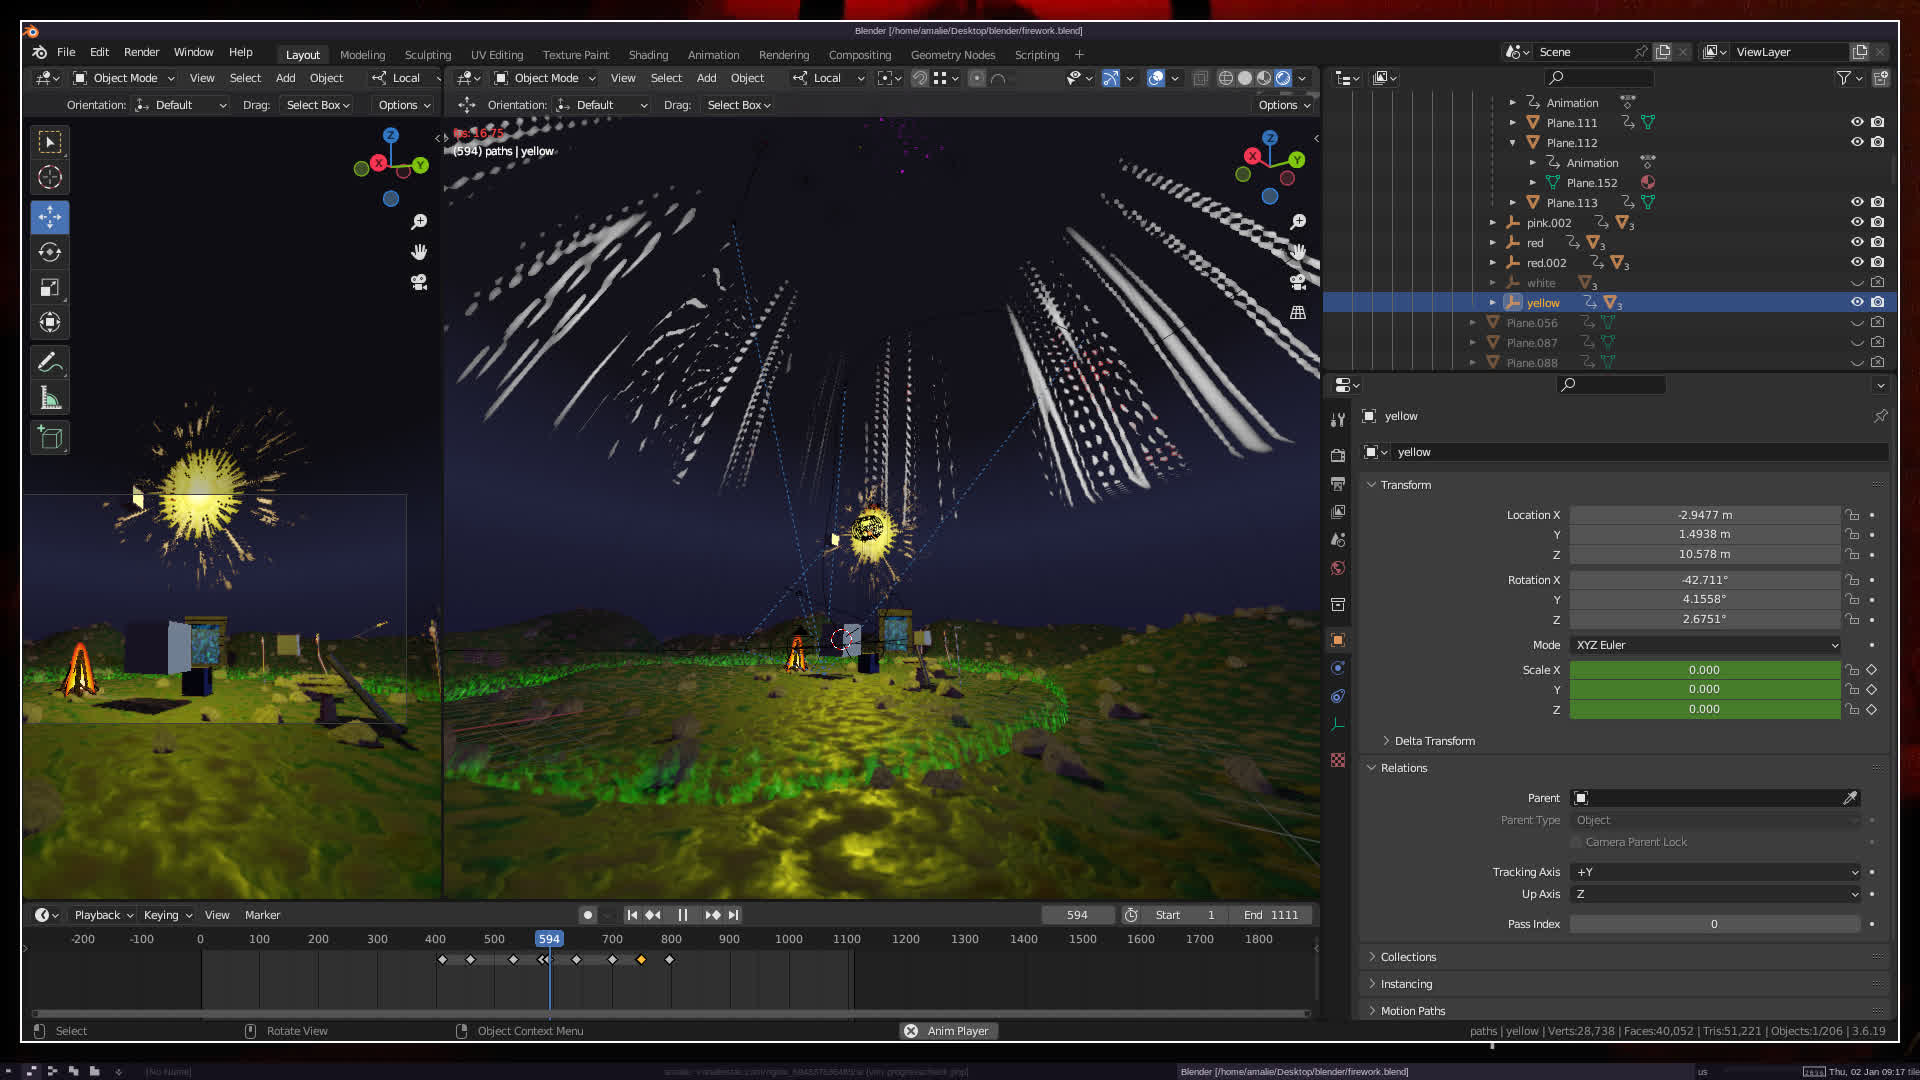
Task: Toggle visibility of pink.002 object
Action: coord(1857,222)
